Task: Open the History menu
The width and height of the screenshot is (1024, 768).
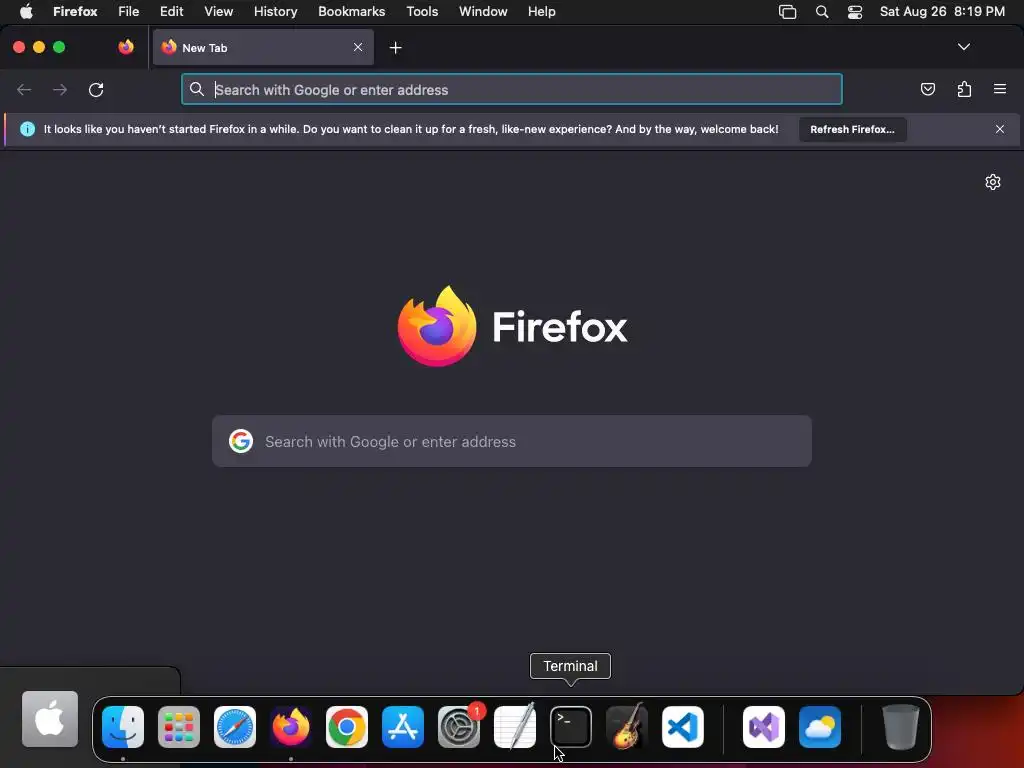Action: (276, 11)
